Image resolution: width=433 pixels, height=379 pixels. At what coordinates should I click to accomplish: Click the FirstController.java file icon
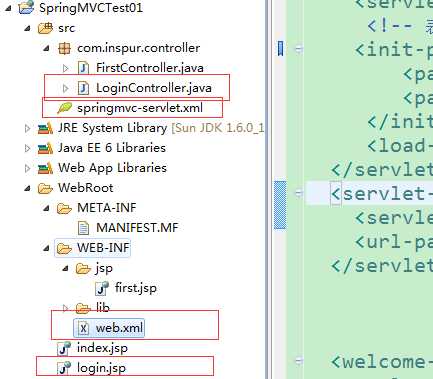tap(83, 68)
